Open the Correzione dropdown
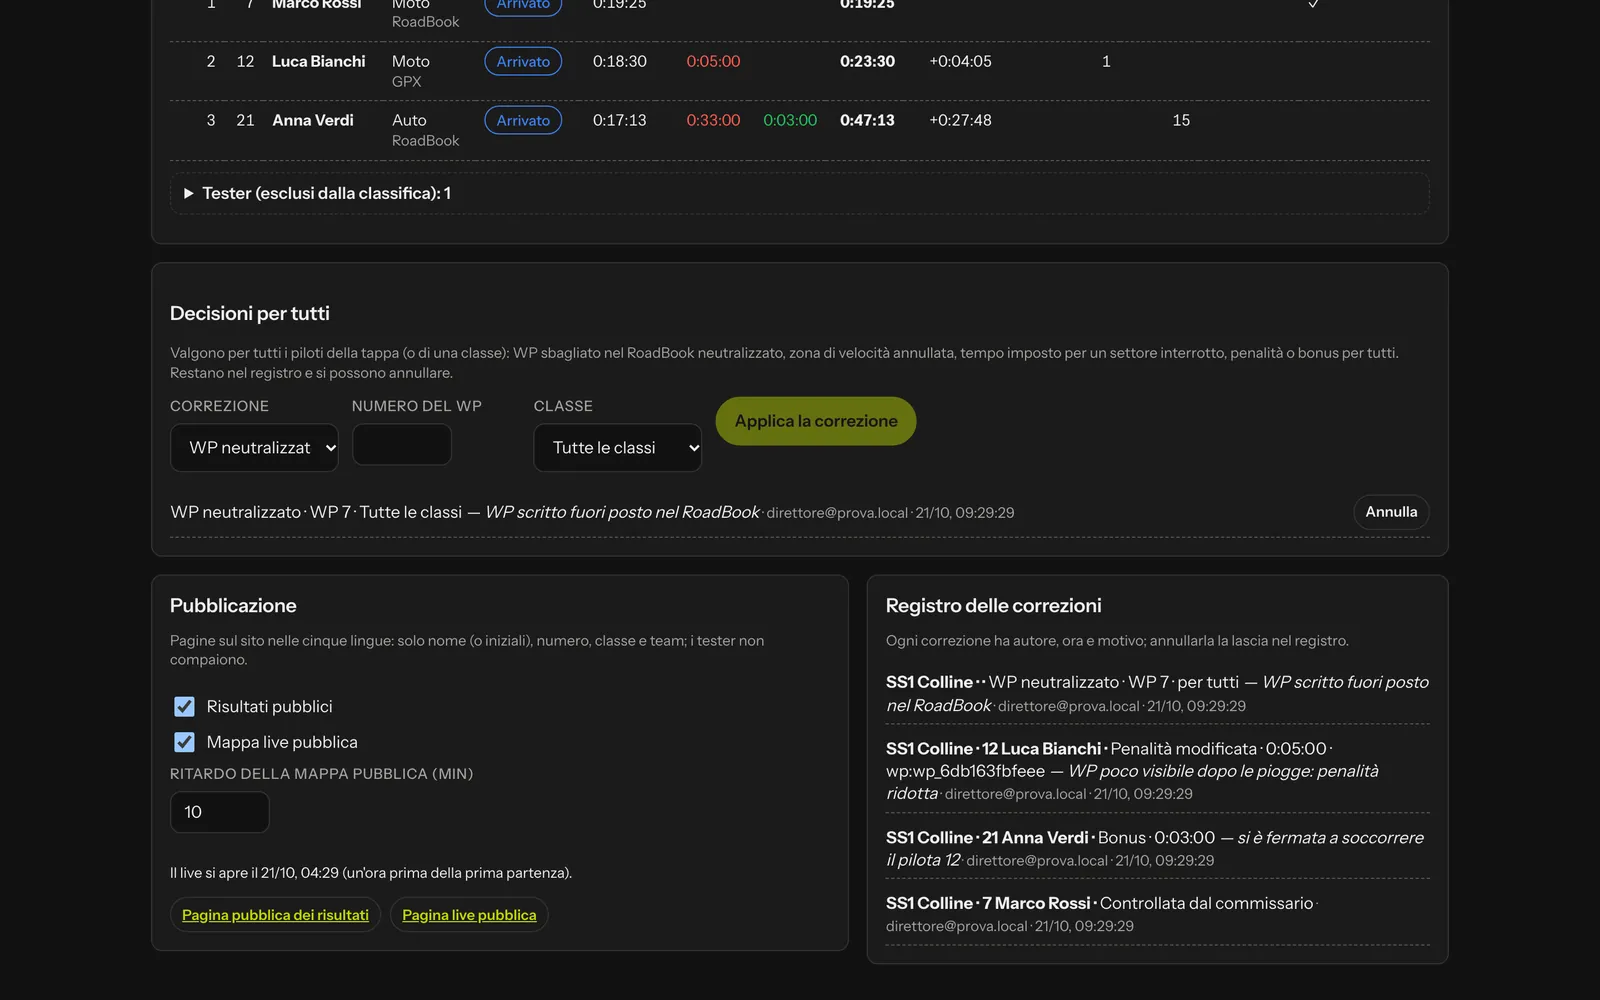This screenshot has width=1600, height=1000. (254, 448)
